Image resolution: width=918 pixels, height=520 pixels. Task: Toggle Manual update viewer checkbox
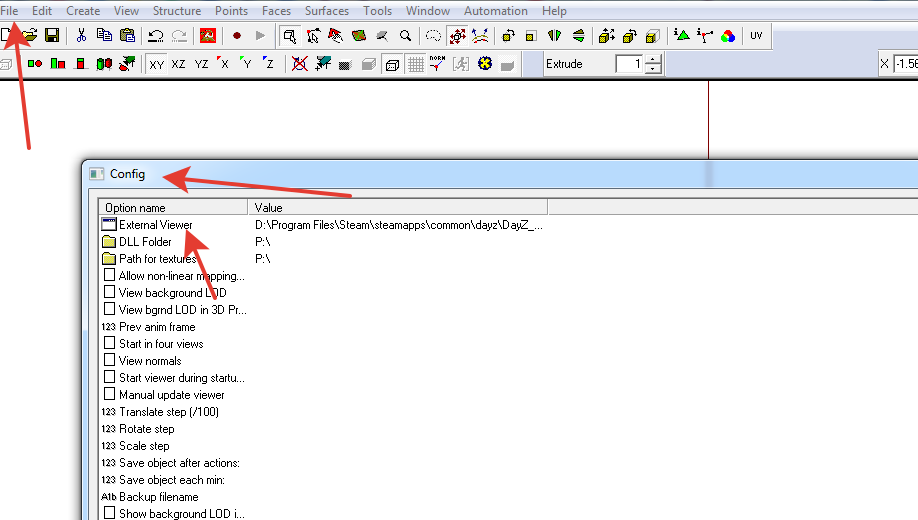(x=109, y=394)
